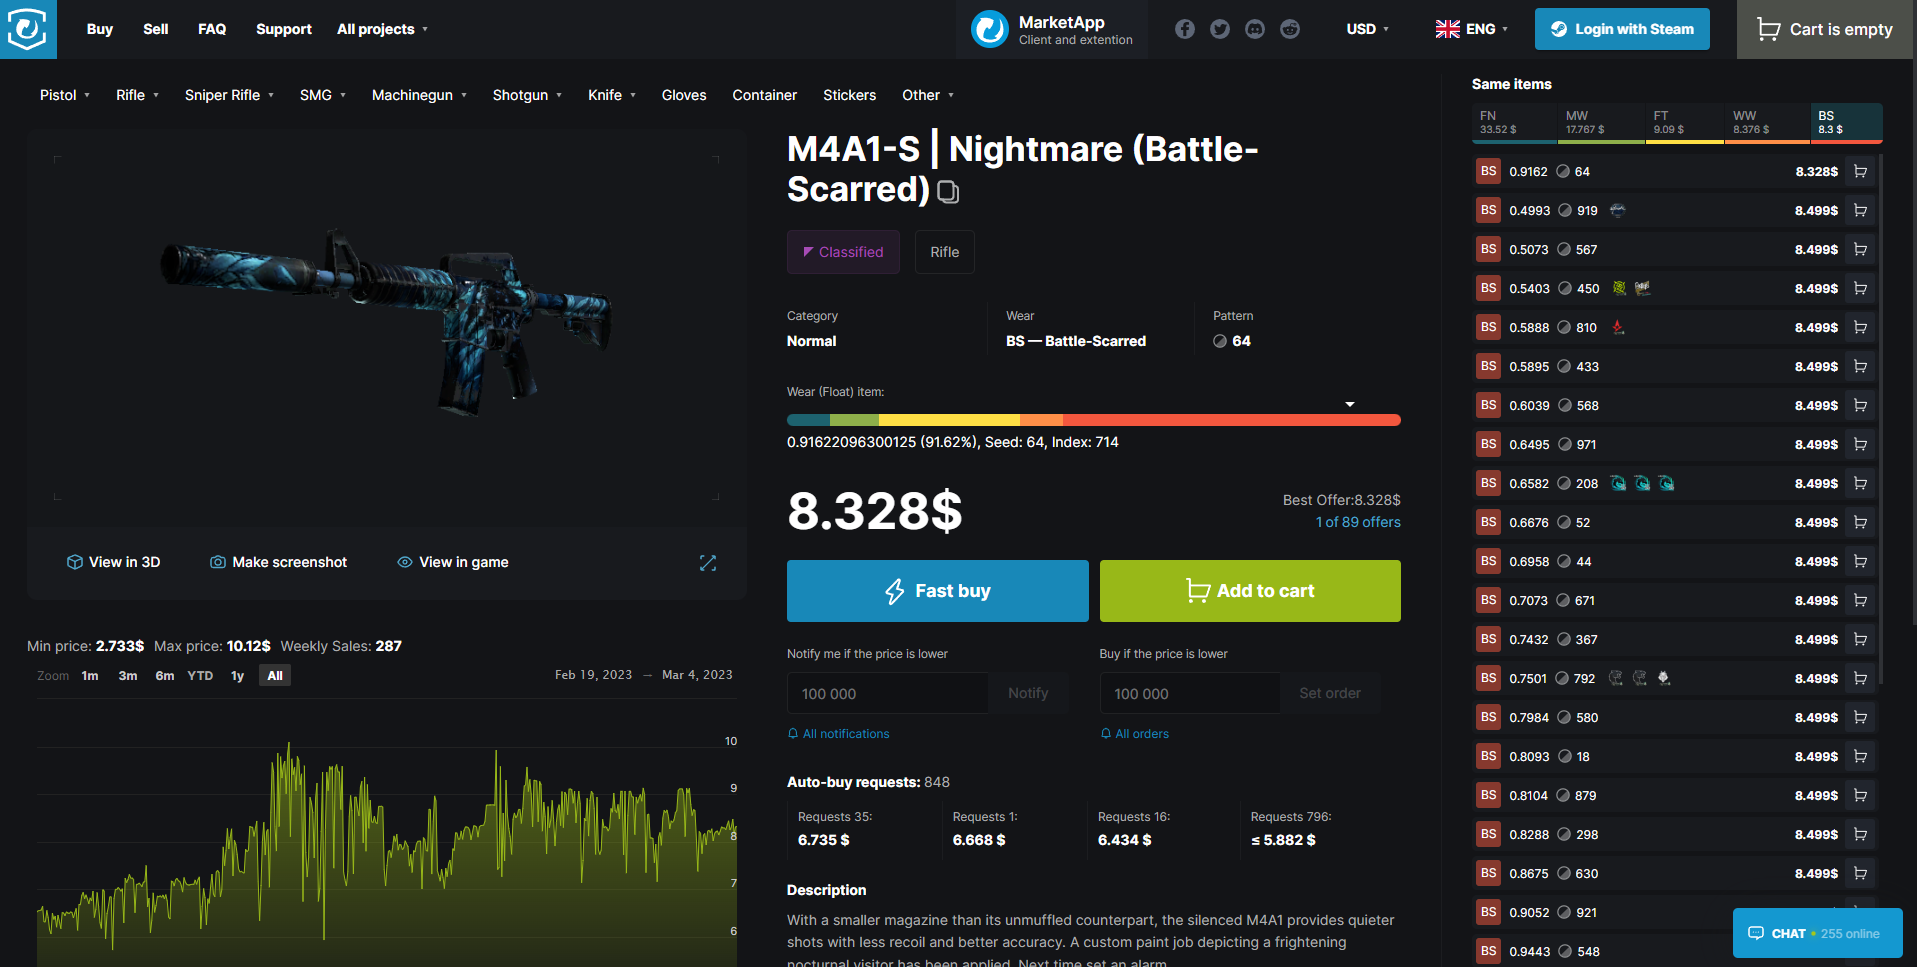
Task: Open the Container category
Action: pyautogui.click(x=765, y=95)
